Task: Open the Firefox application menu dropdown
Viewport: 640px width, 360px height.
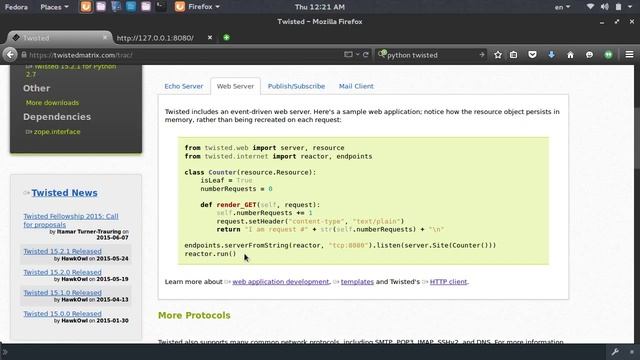Action: (x=197, y=7)
